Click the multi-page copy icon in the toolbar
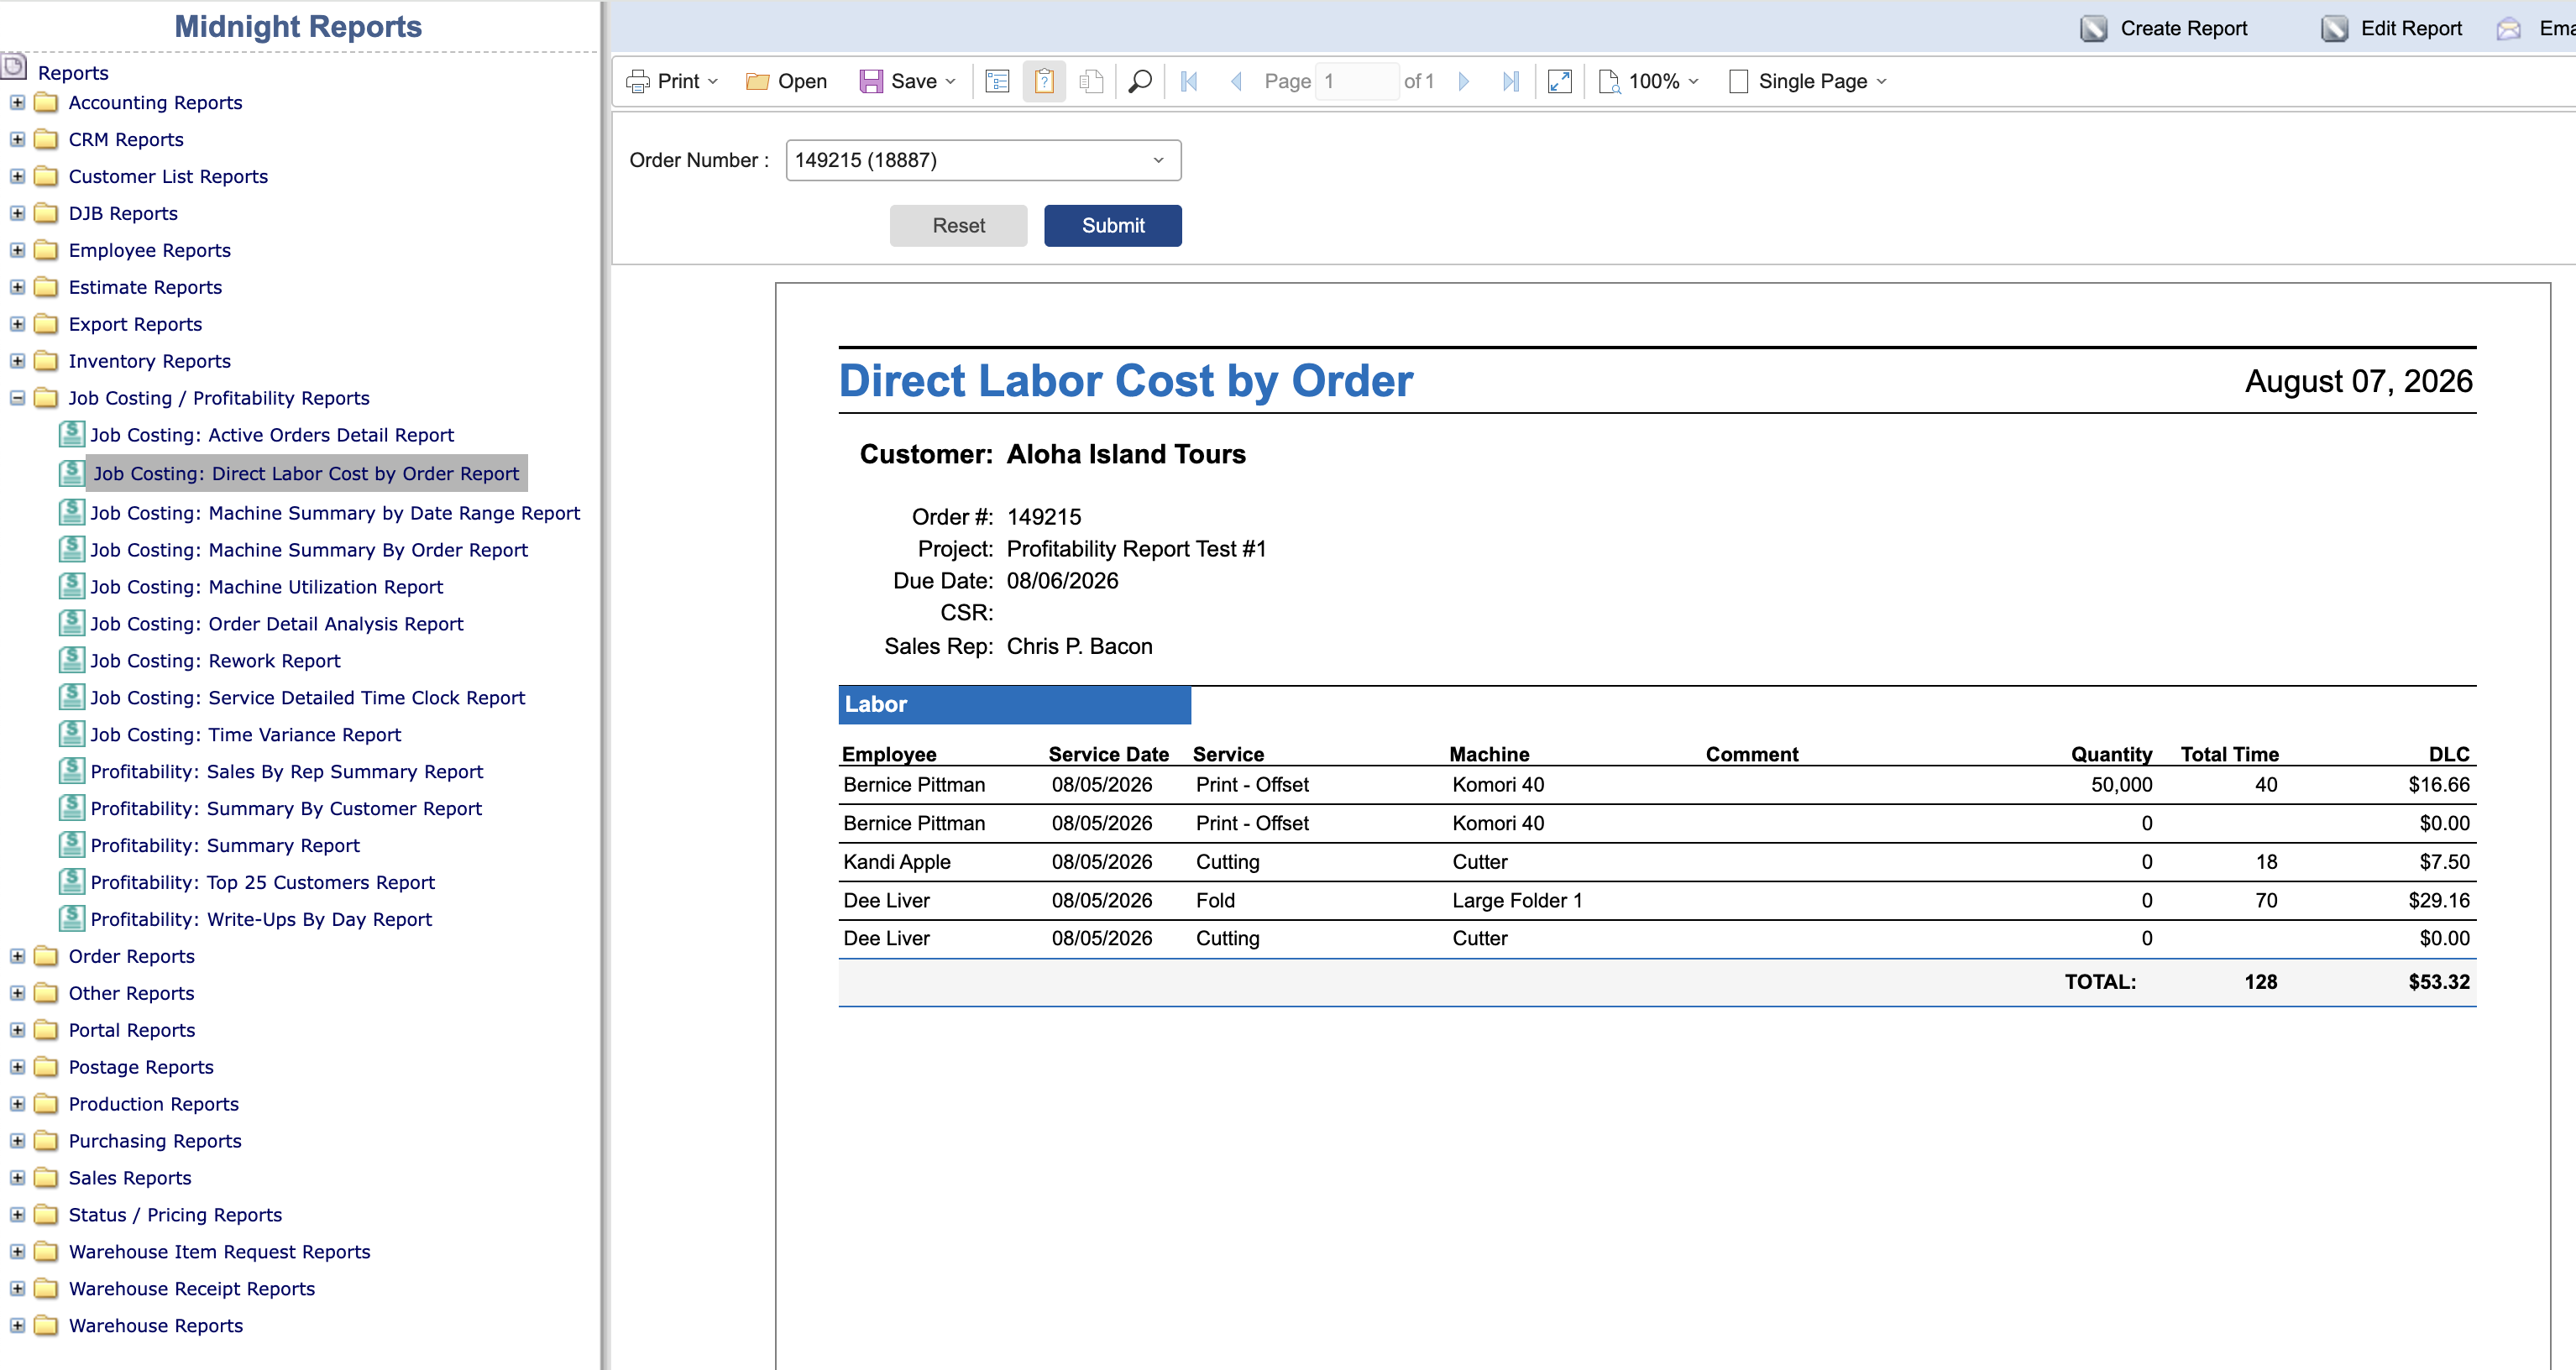The height and width of the screenshot is (1370, 2576). pos(1091,81)
